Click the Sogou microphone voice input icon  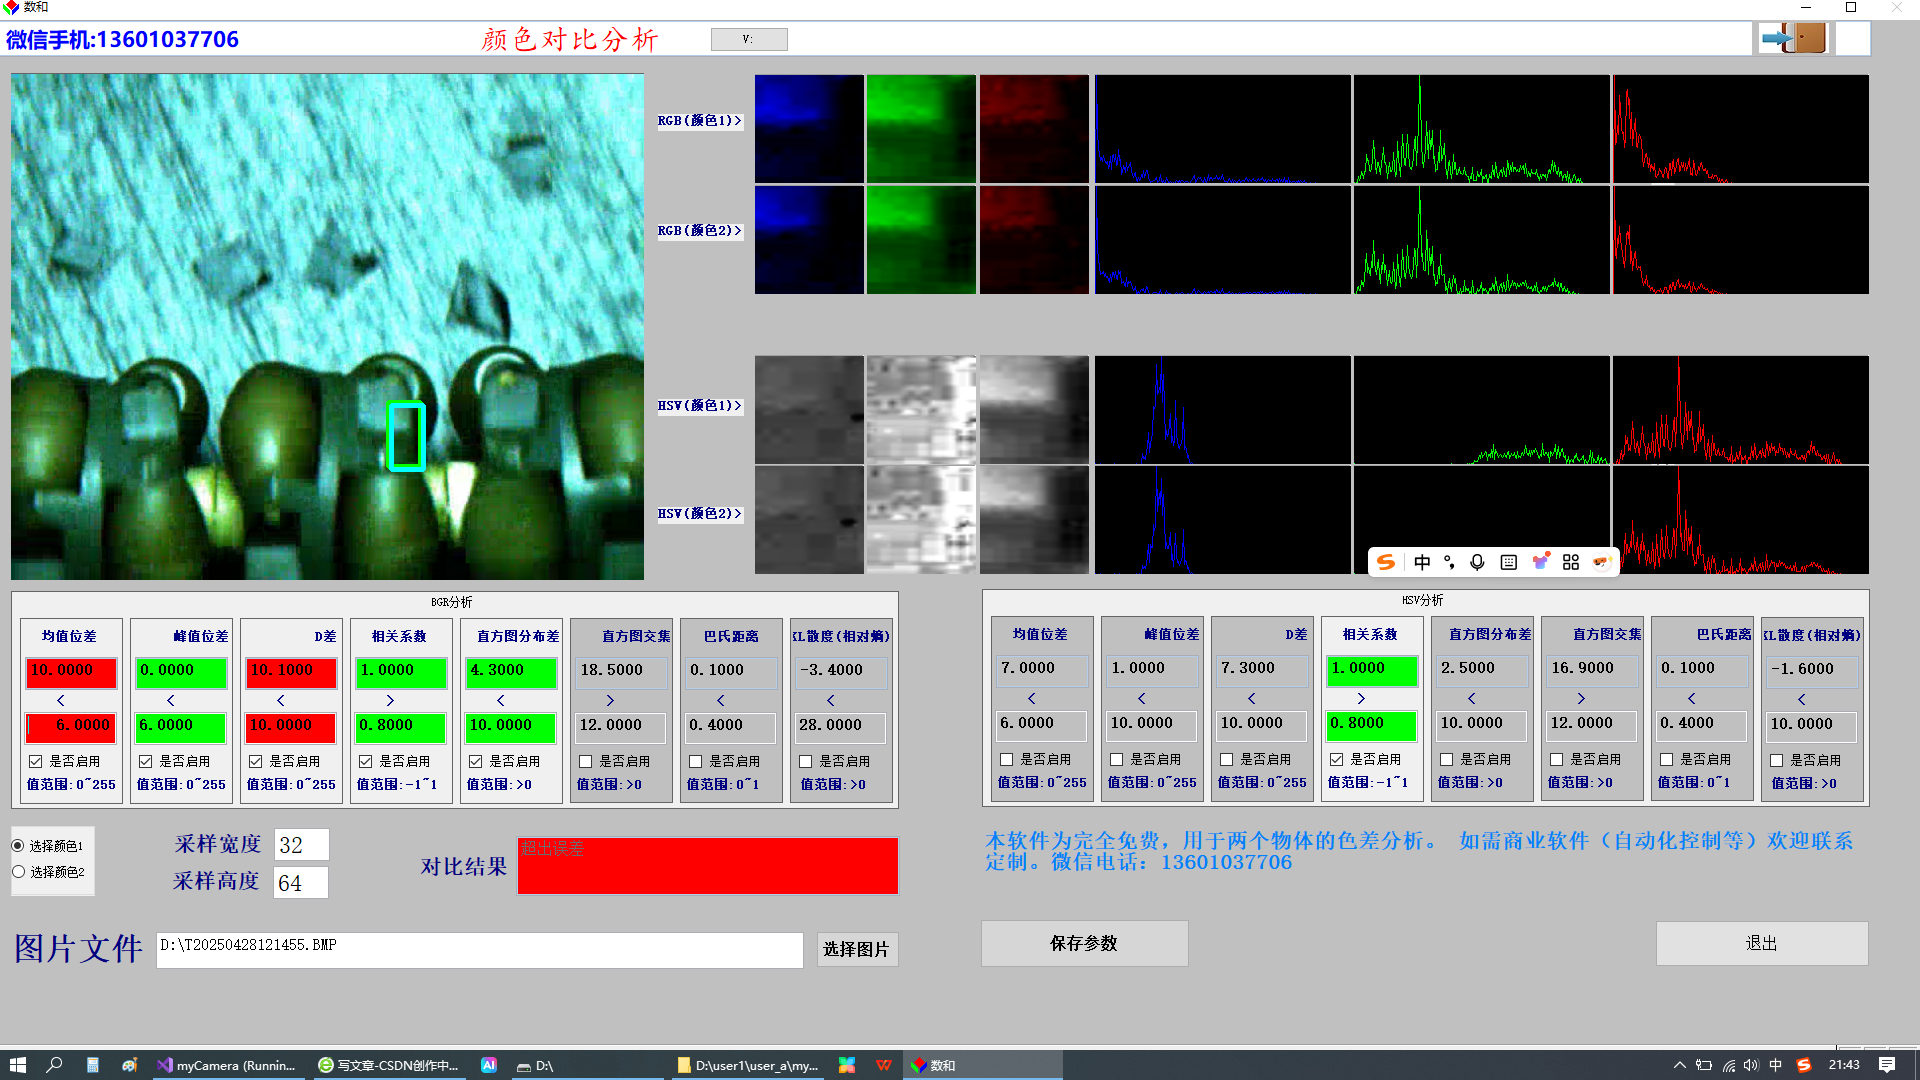pos(1477,562)
